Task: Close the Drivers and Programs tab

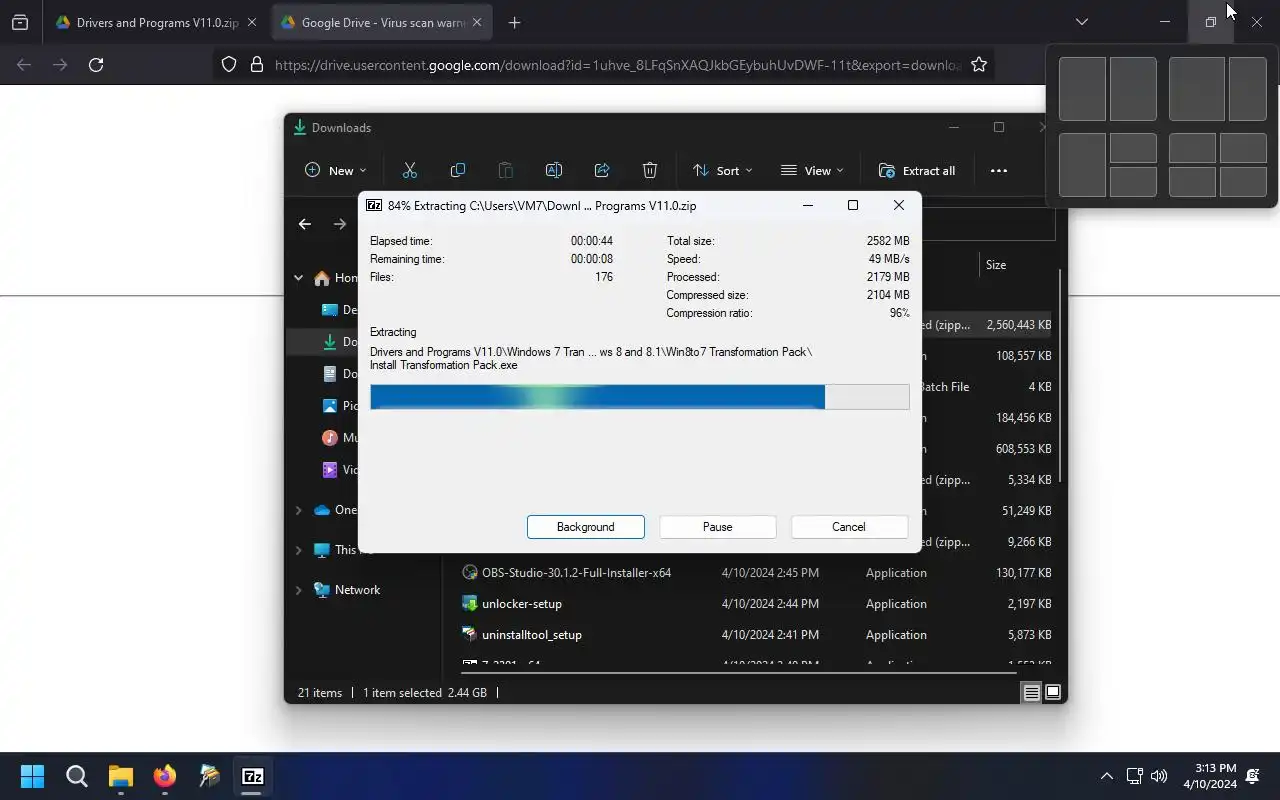Action: coord(252,22)
